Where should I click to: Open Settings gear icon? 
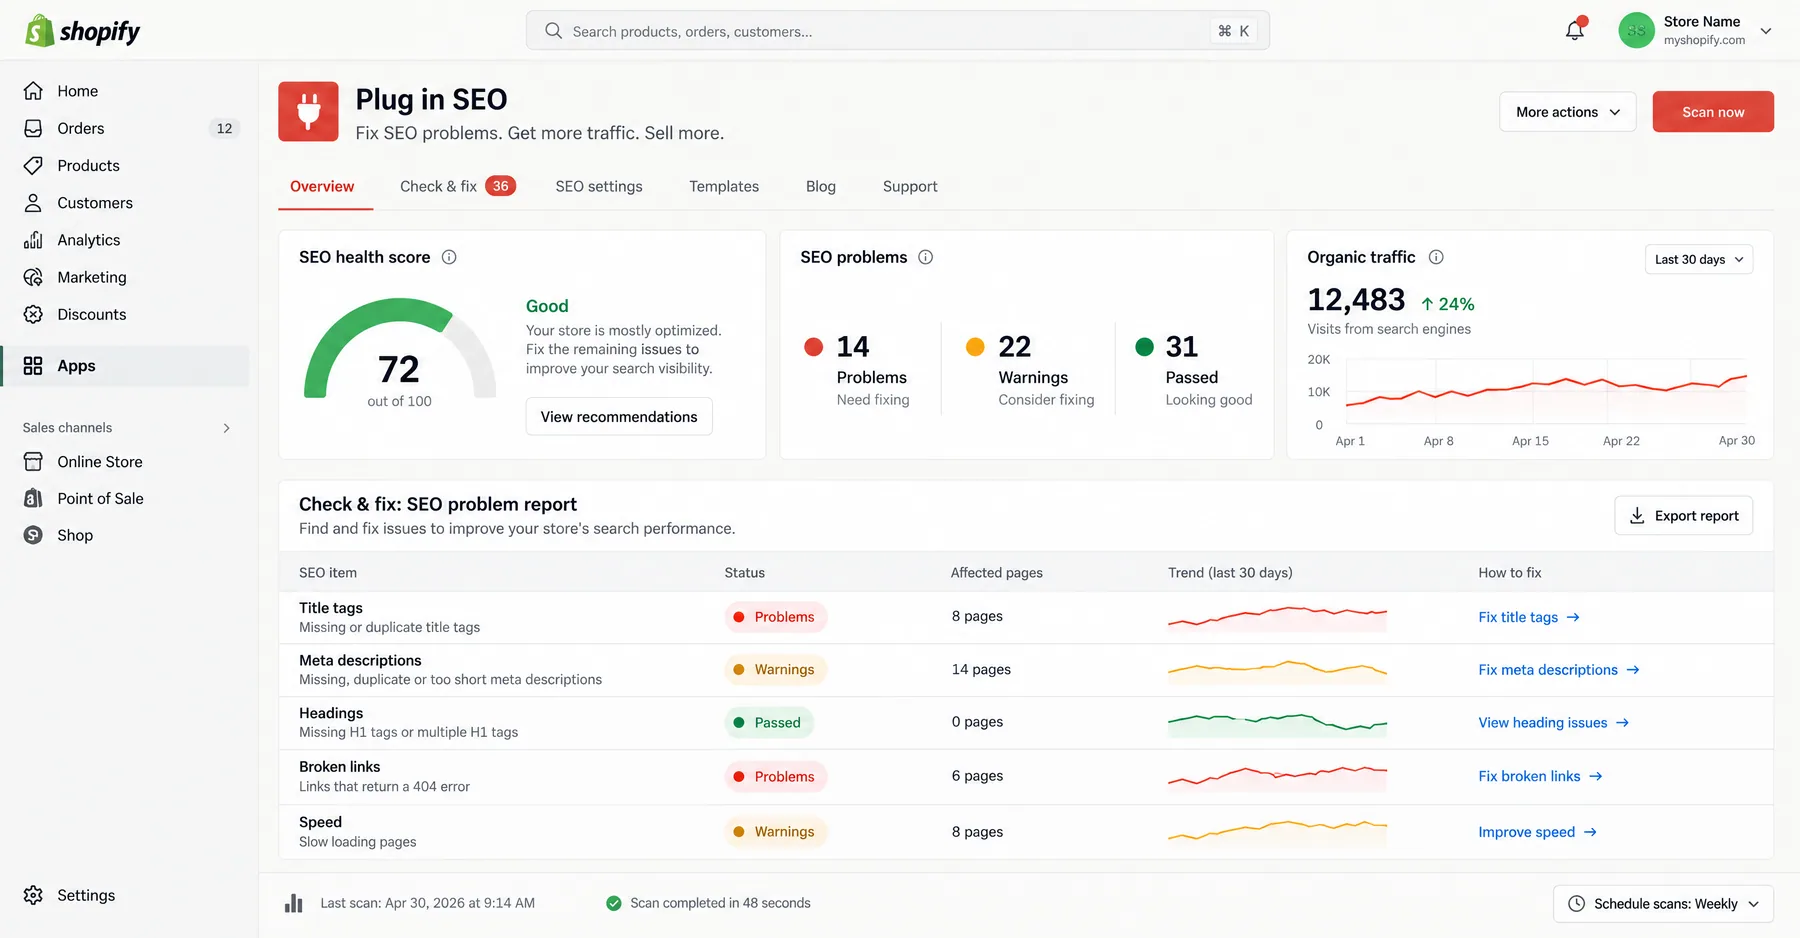pos(33,895)
